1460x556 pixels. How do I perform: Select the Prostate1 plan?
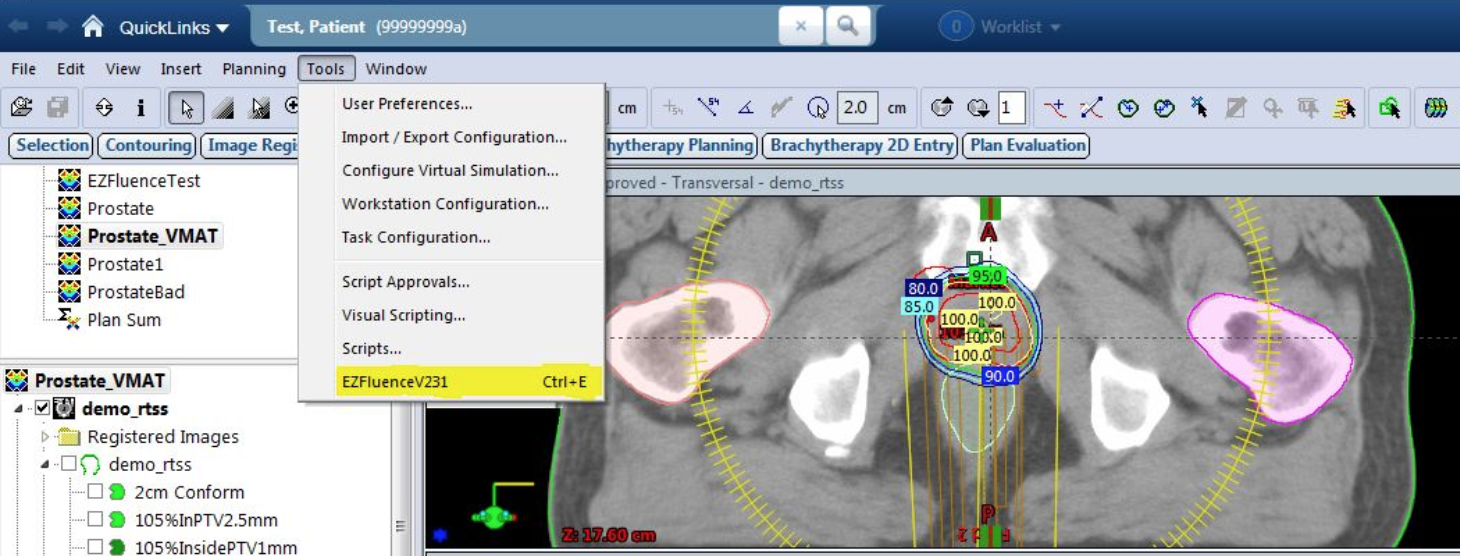pyautogui.click(x=125, y=265)
